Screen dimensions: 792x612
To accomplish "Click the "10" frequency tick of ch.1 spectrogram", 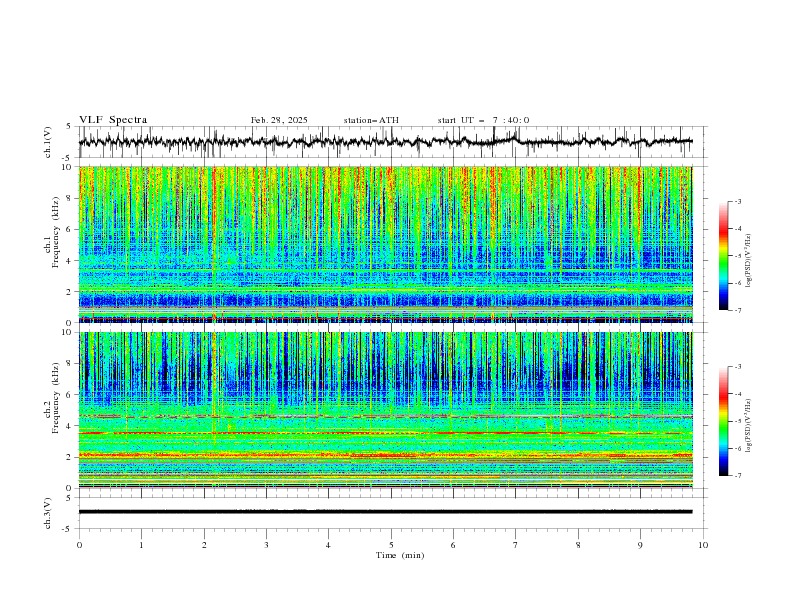I will [68, 167].
